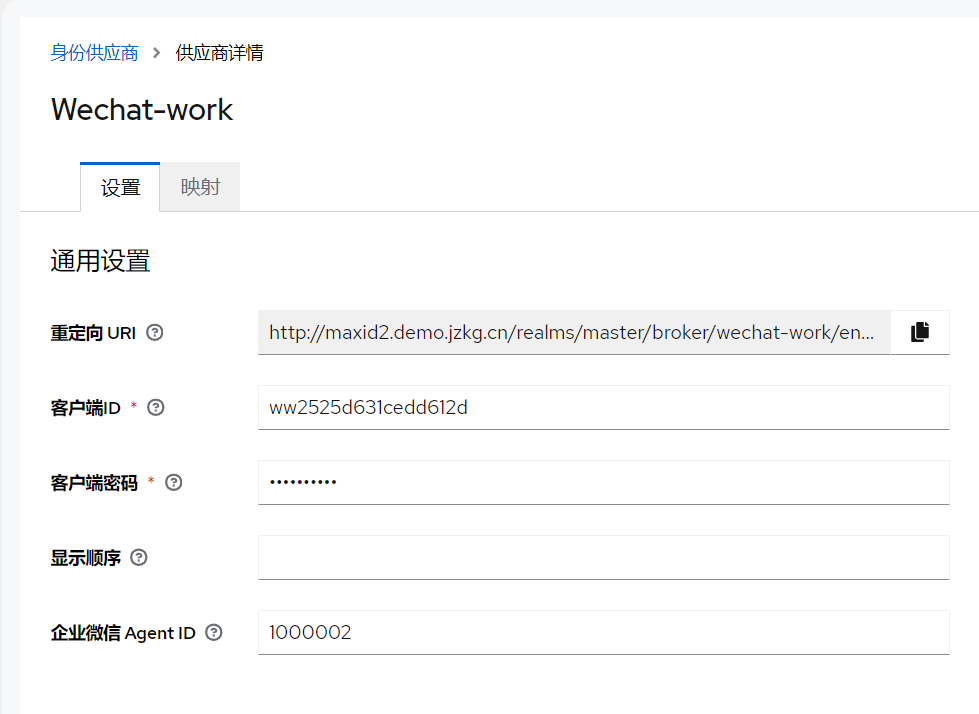Click the 客户端密码 label text
The width and height of the screenshot is (979, 714).
[x=94, y=483]
